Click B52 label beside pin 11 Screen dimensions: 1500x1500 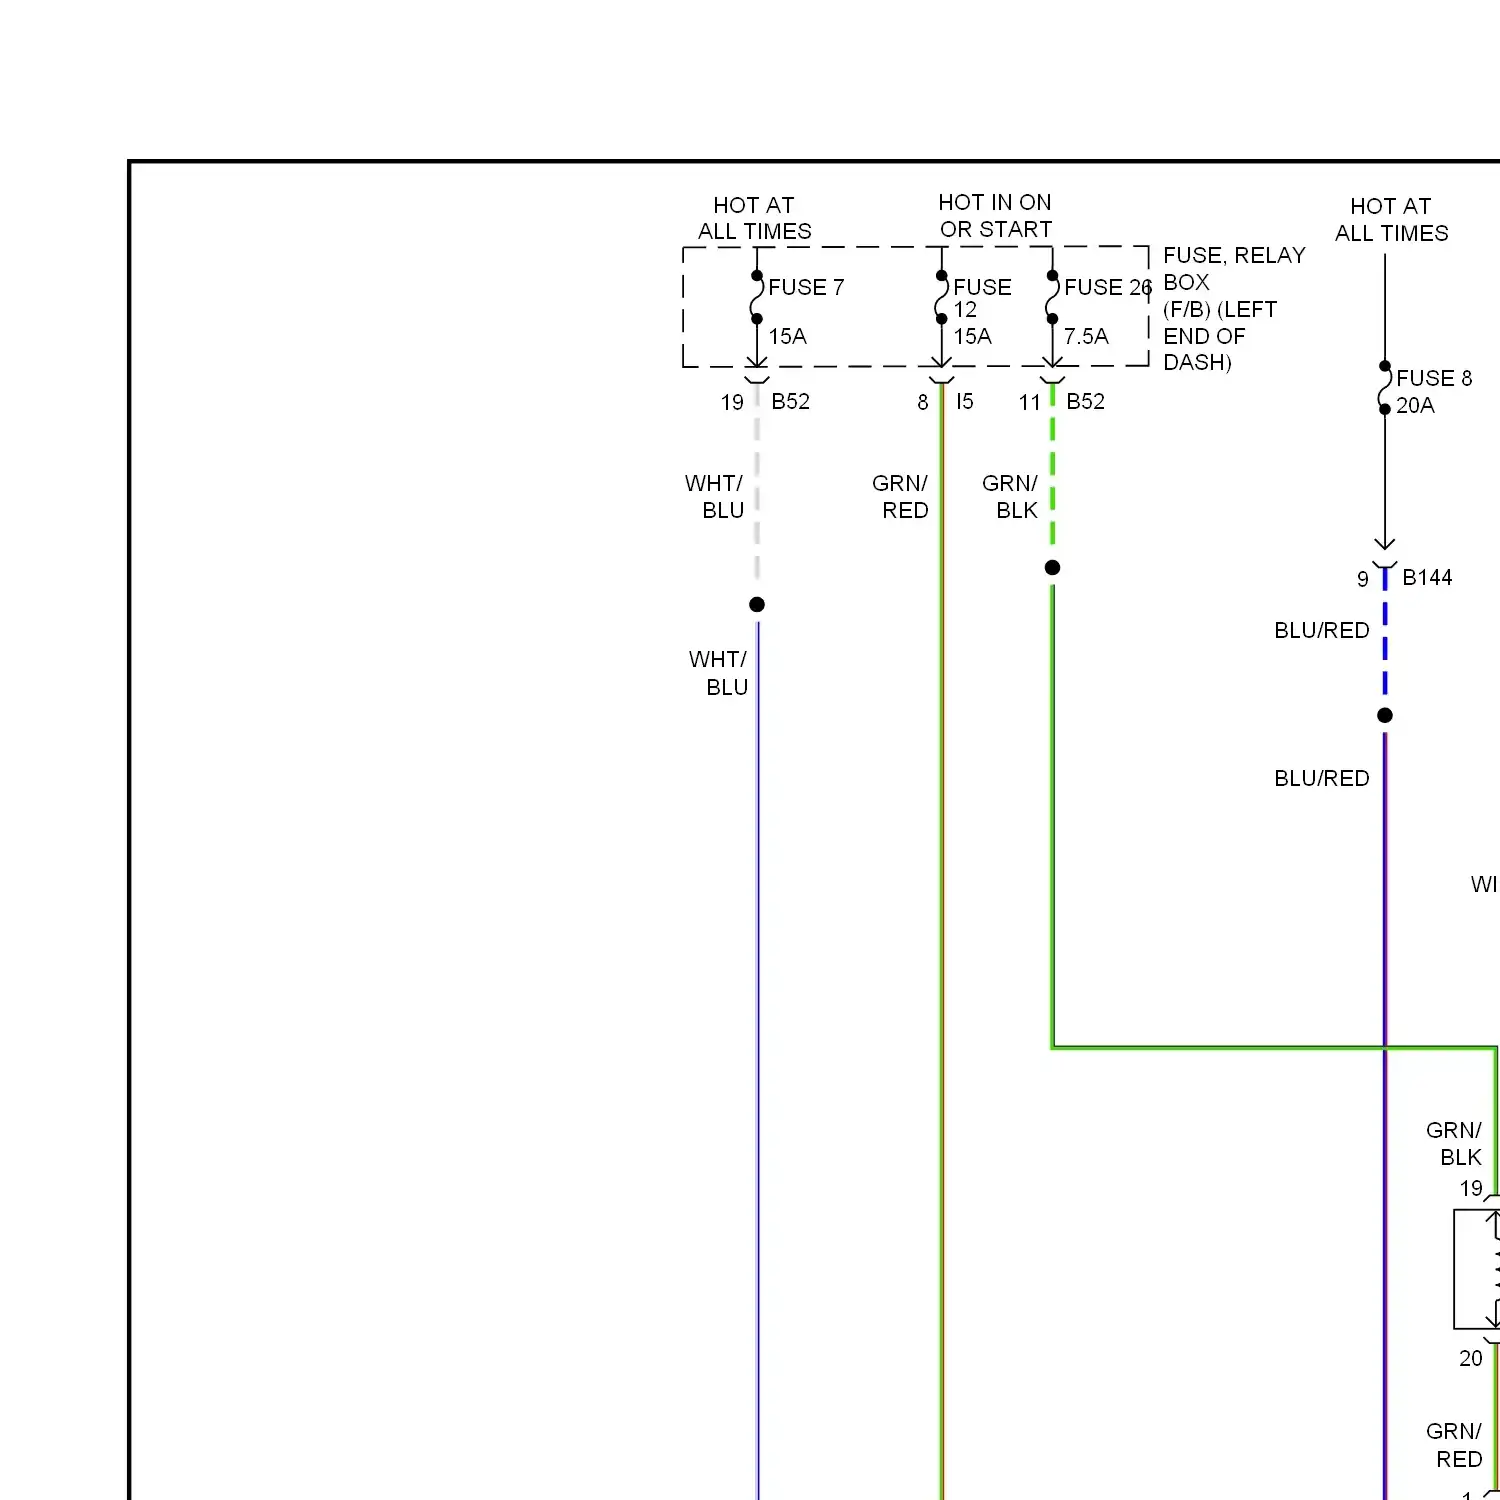pos(1085,401)
